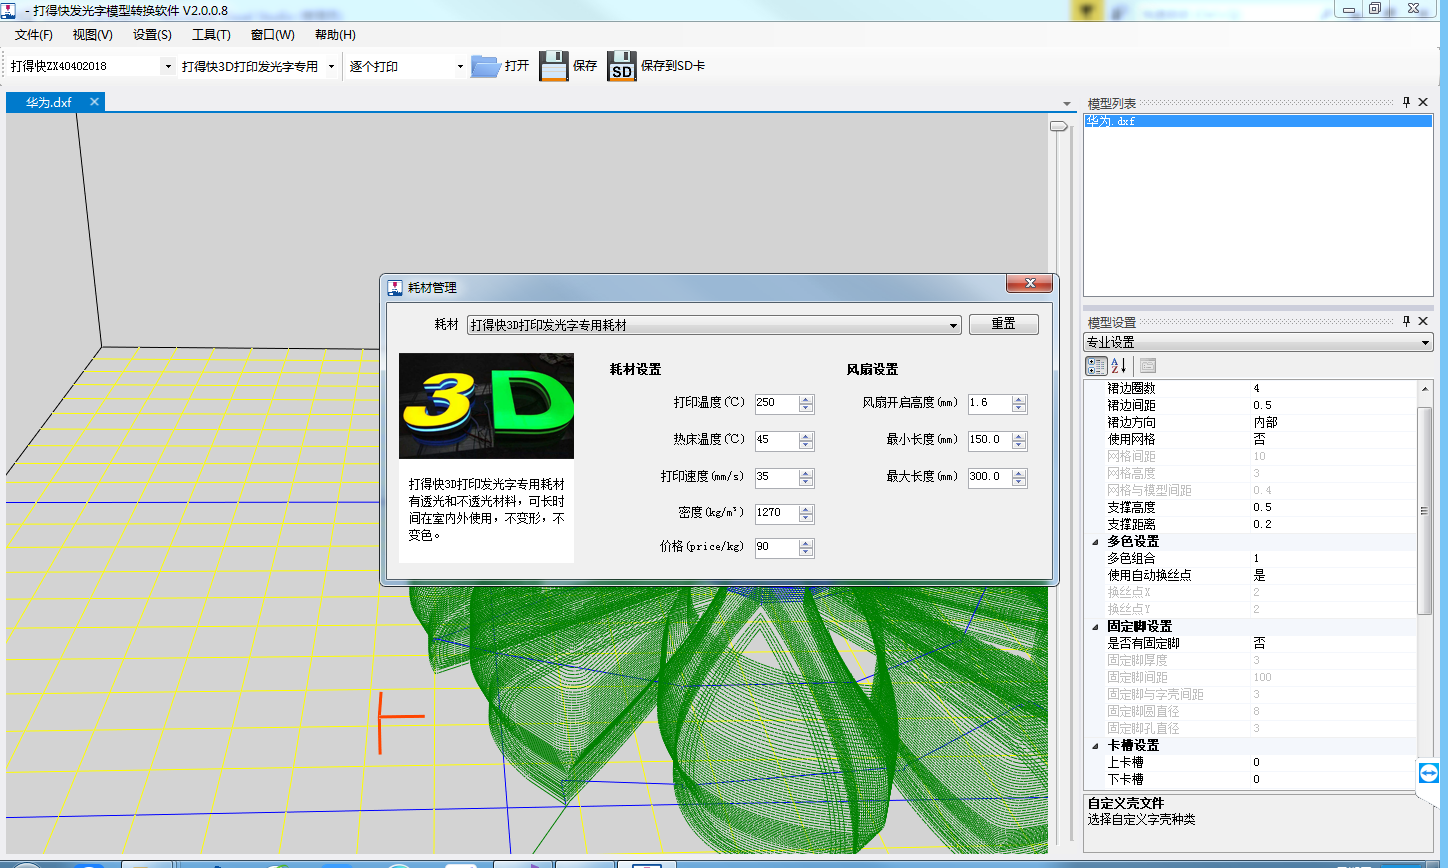Expand the 逐个打印 print mode dropdown
The height and width of the screenshot is (868, 1448).
(x=460, y=67)
